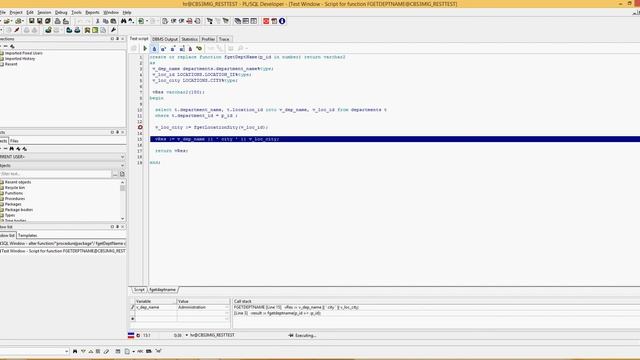Select Imported Fixed Users in connections tree
Screen dimensions: 640x360
(24, 53)
